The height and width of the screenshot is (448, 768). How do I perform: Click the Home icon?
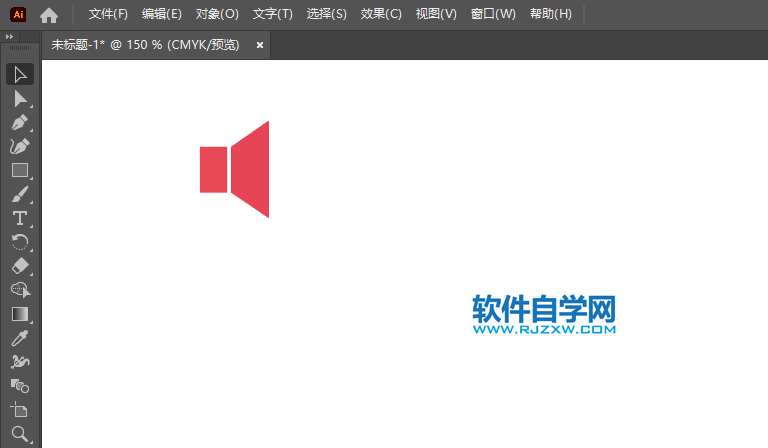[x=49, y=15]
